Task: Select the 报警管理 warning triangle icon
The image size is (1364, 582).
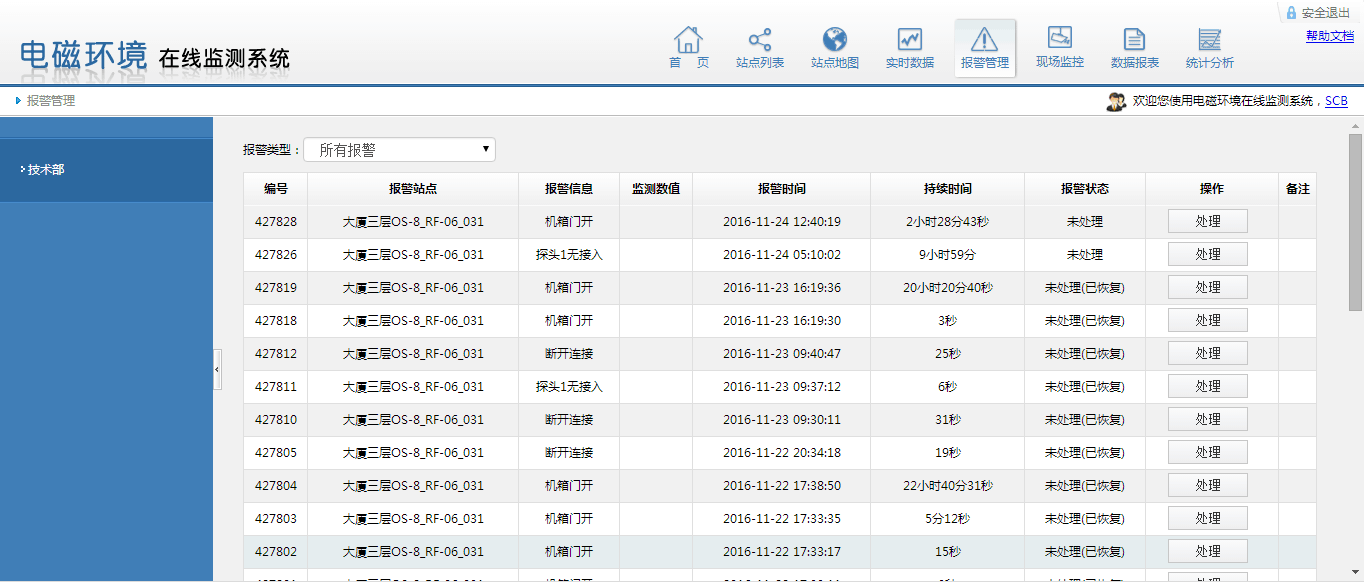Action: 985,40
